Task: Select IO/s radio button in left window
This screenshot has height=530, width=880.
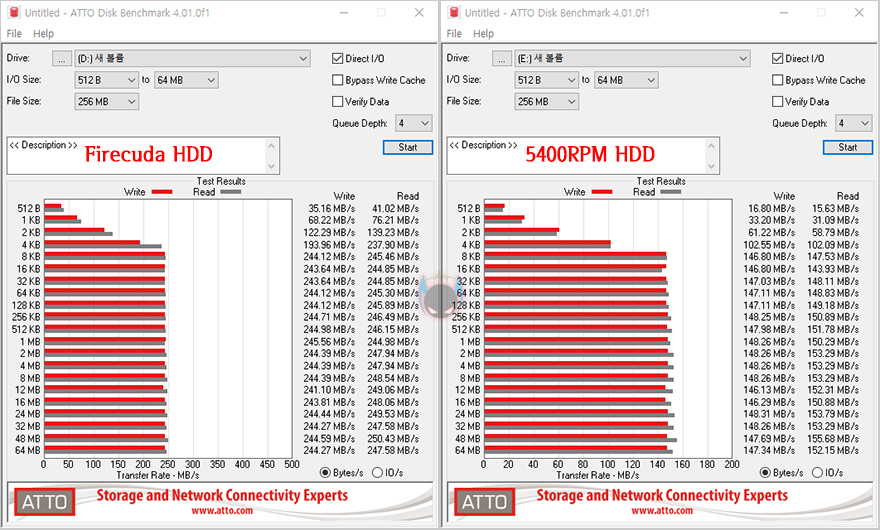Action: [377, 473]
